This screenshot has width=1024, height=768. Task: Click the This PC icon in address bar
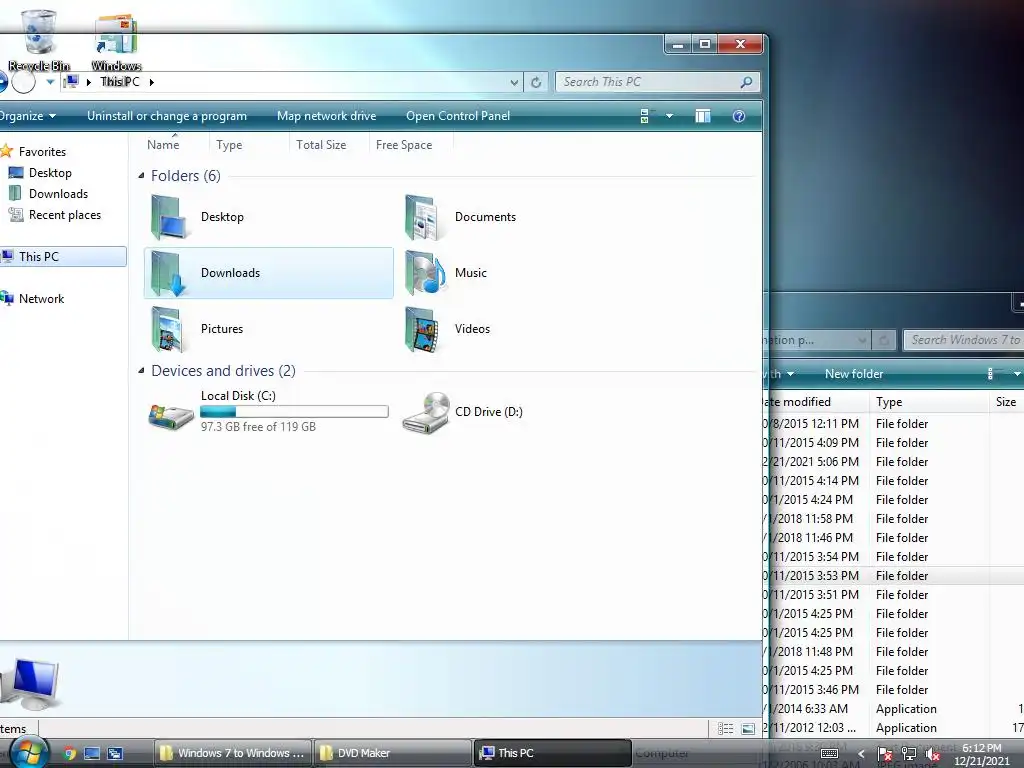click(x=71, y=82)
